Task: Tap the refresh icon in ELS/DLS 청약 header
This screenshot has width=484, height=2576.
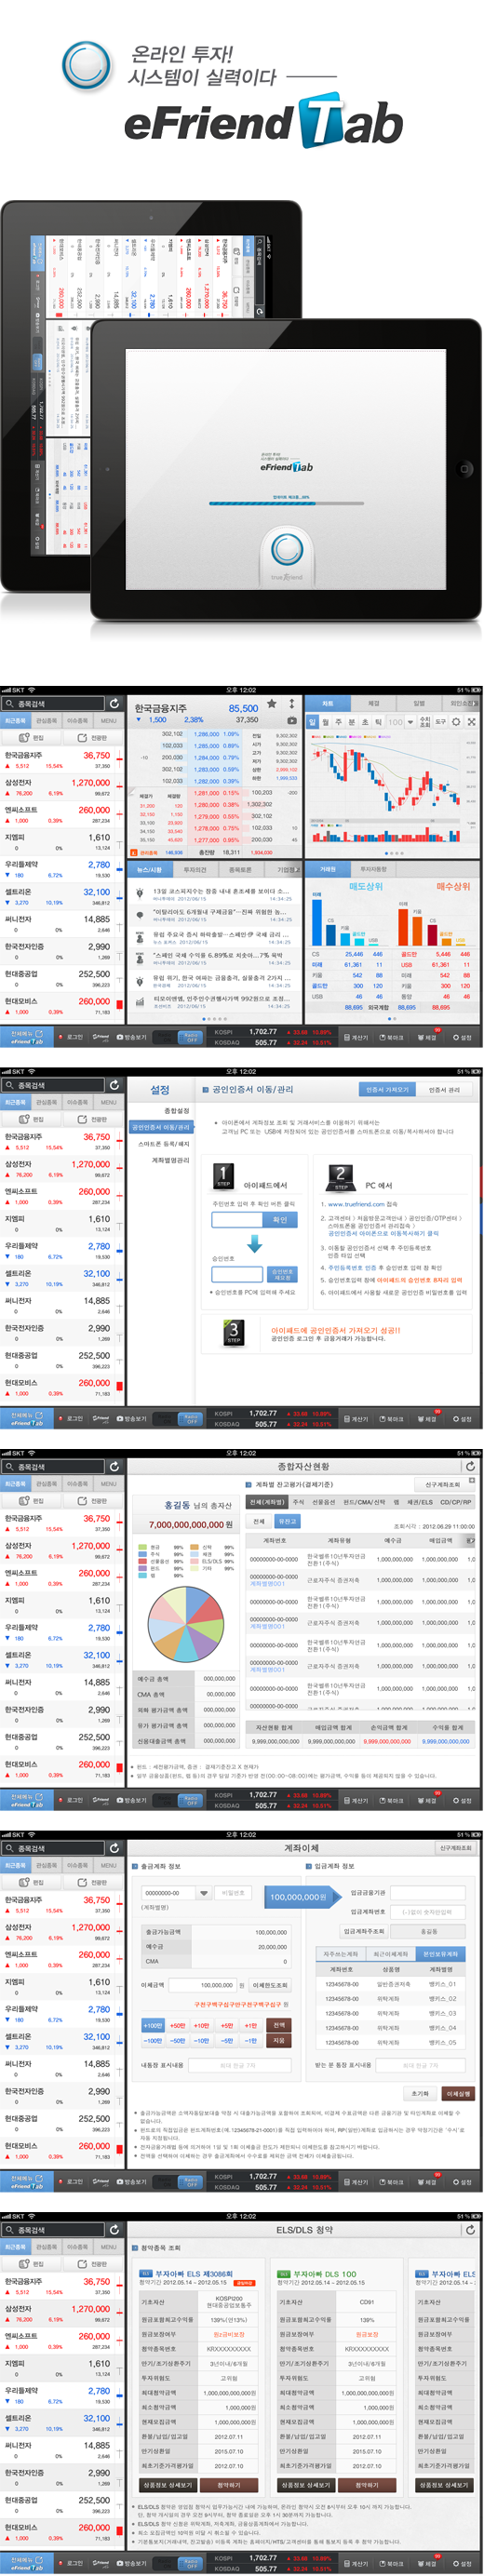Action: [x=471, y=2229]
